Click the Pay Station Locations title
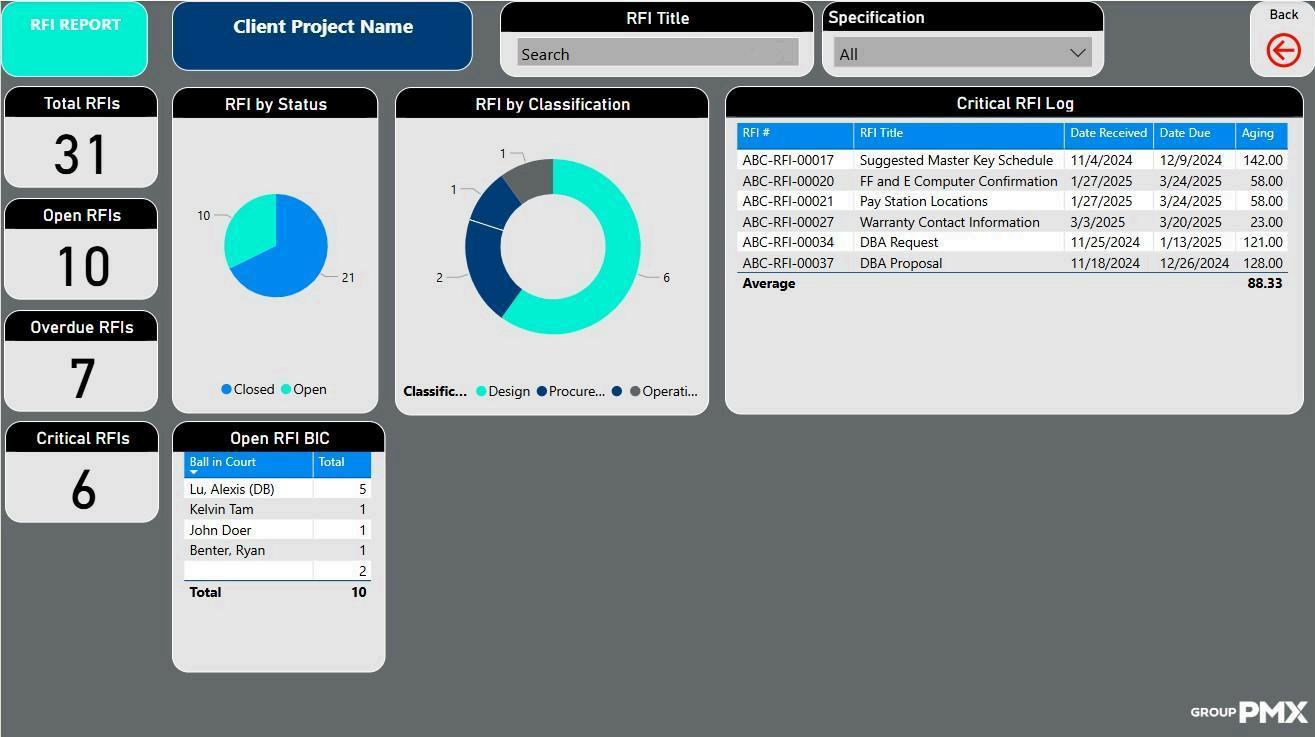This screenshot has height=737, width=1315. pyautogui.click(x=923, y=201)
